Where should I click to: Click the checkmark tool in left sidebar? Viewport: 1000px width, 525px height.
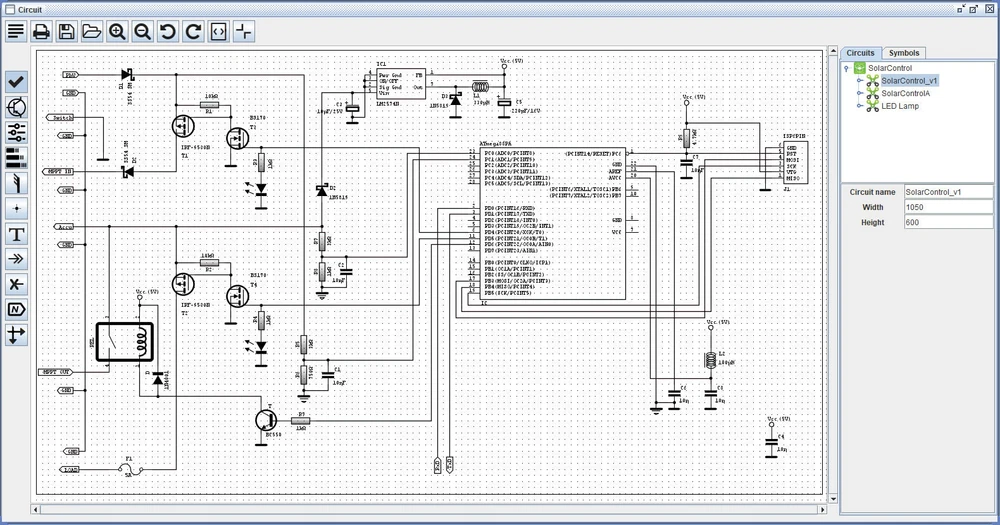[x=16, y=82]
